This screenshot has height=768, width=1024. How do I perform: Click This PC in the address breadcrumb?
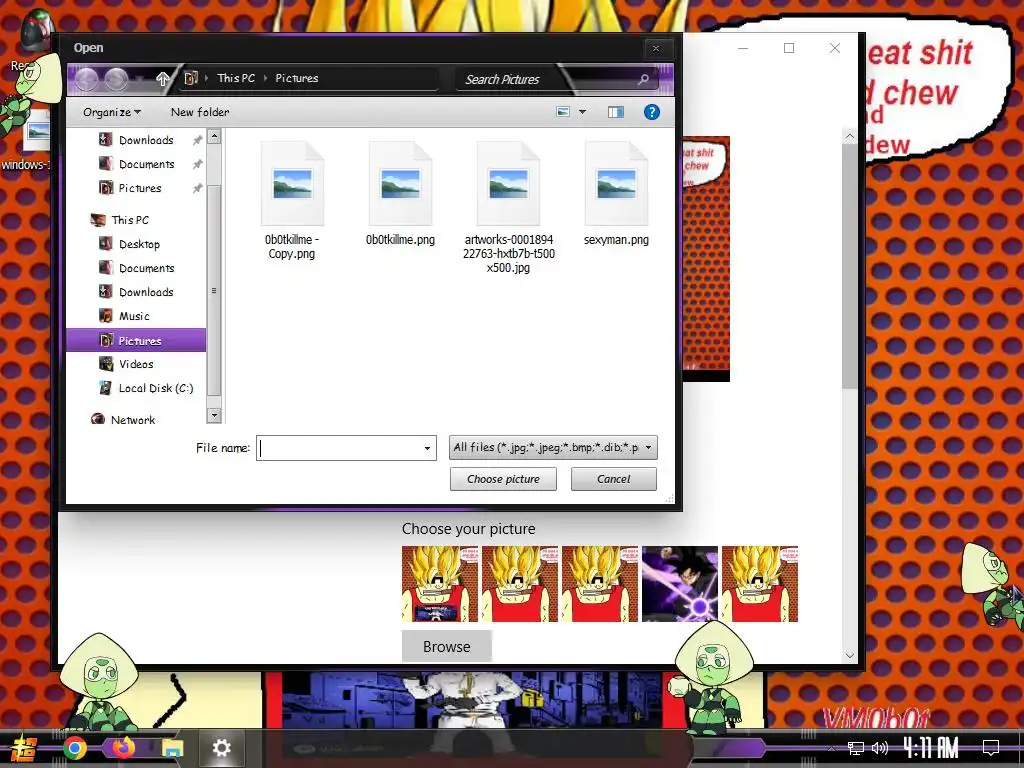[236, 78]
